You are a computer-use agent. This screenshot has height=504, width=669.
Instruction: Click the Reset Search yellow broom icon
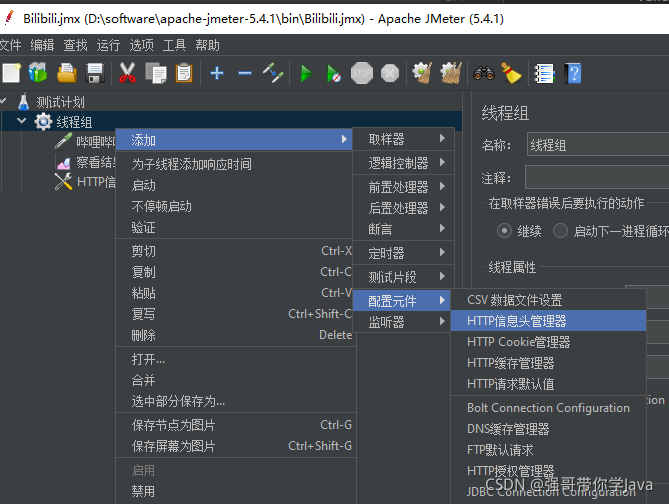click(x=511, y=73)
